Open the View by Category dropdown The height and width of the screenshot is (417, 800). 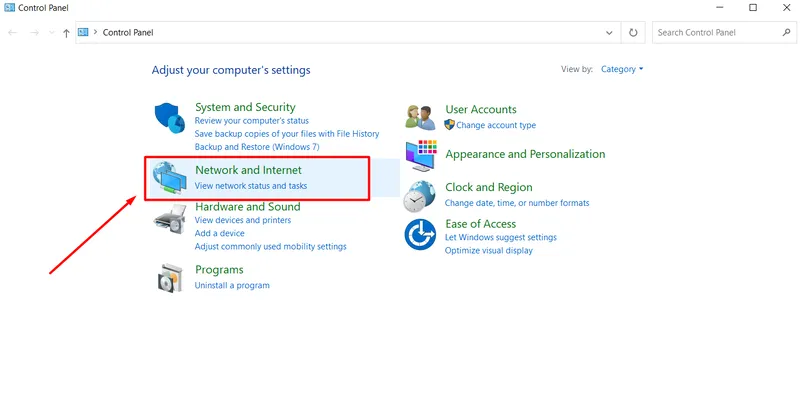click(622, 69)
